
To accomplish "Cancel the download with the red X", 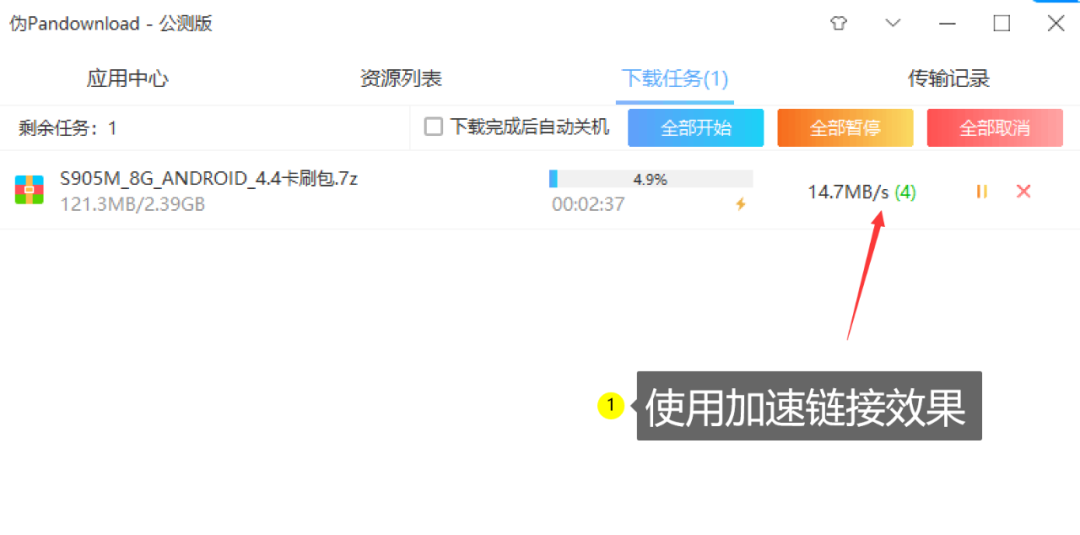I will coord(1024,191).
